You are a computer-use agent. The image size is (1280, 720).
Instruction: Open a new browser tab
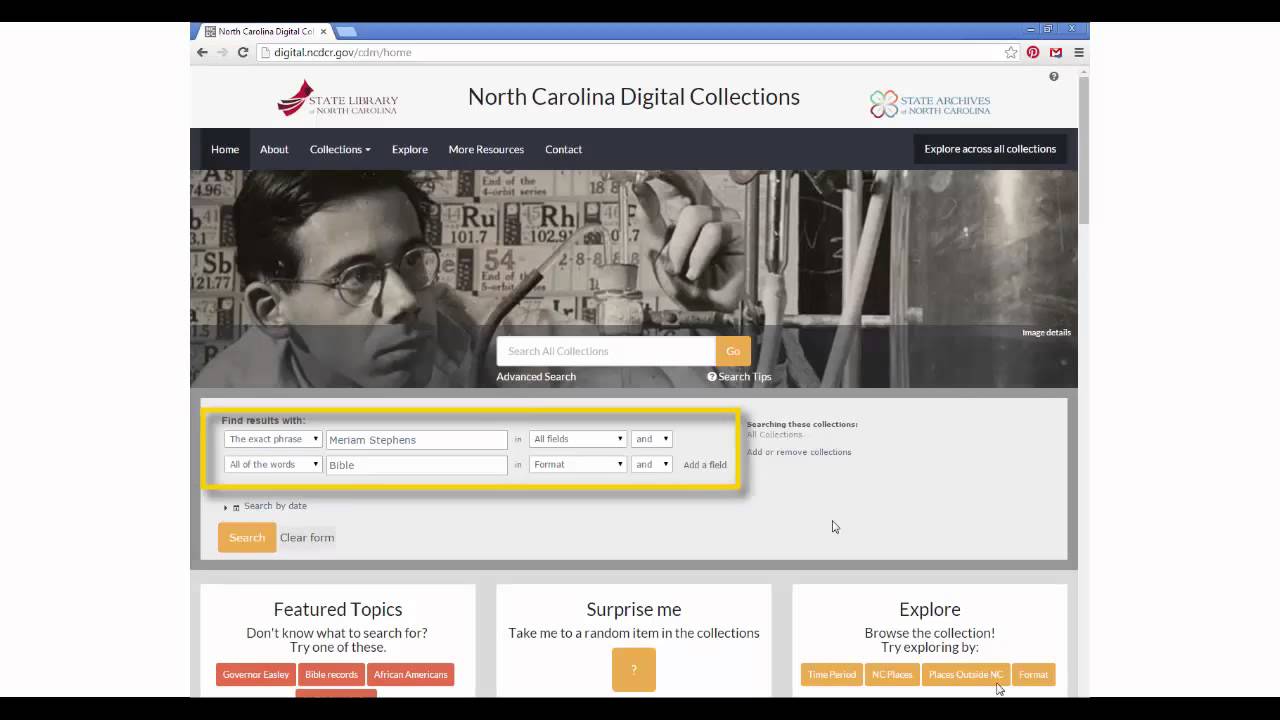pyautogui.click(x=346, y=31)
